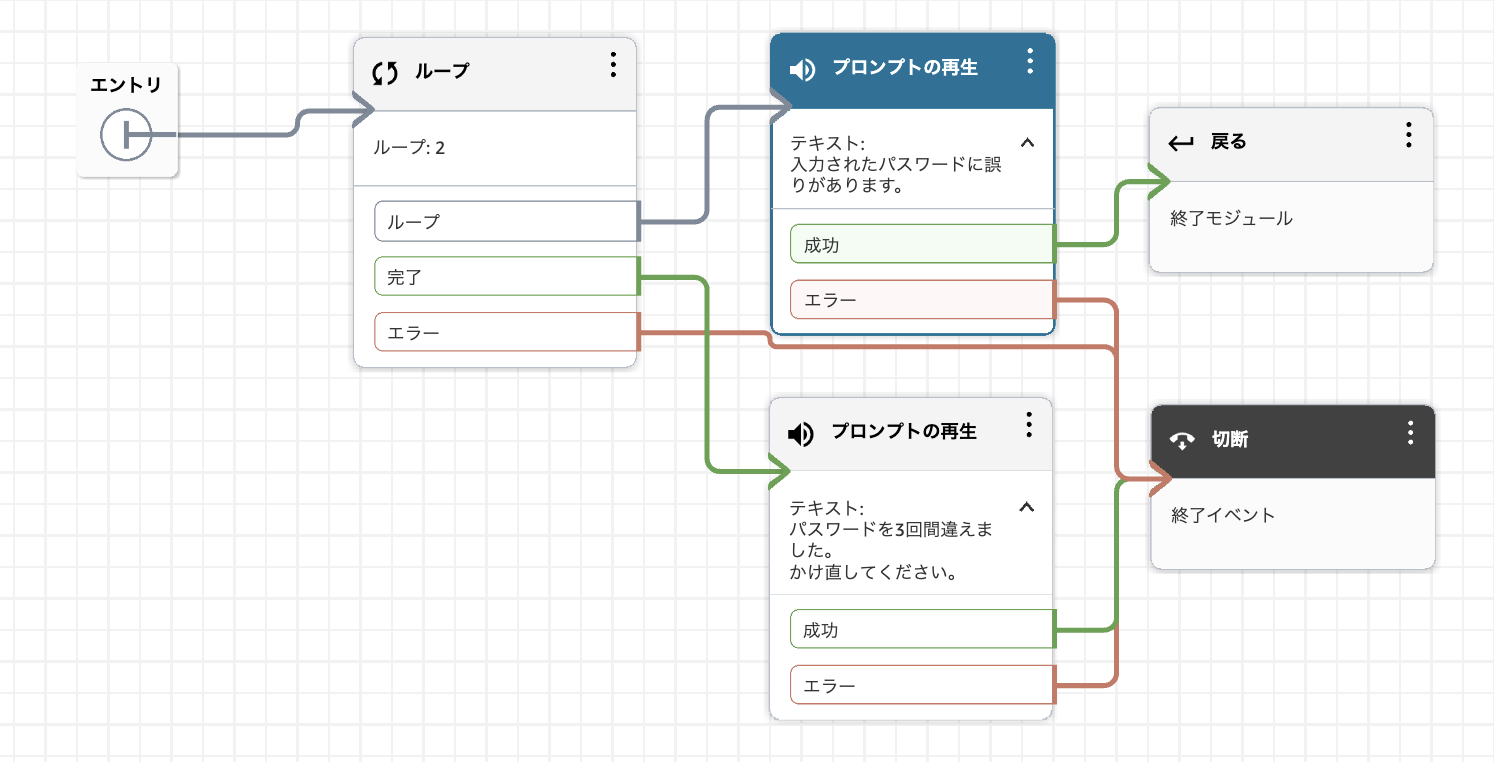
Task: Open the three-dot menu of 切断 block
Action: 1410,433
